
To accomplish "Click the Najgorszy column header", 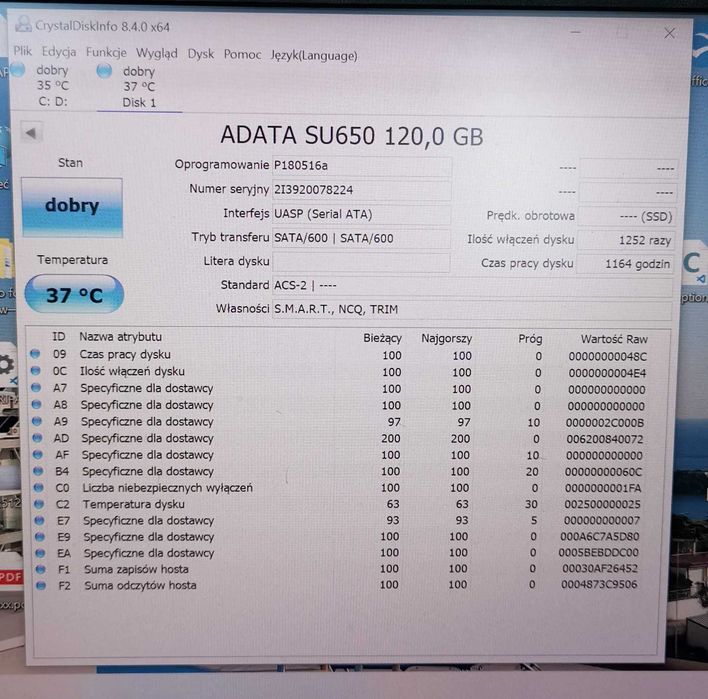I will coord(447,339).
